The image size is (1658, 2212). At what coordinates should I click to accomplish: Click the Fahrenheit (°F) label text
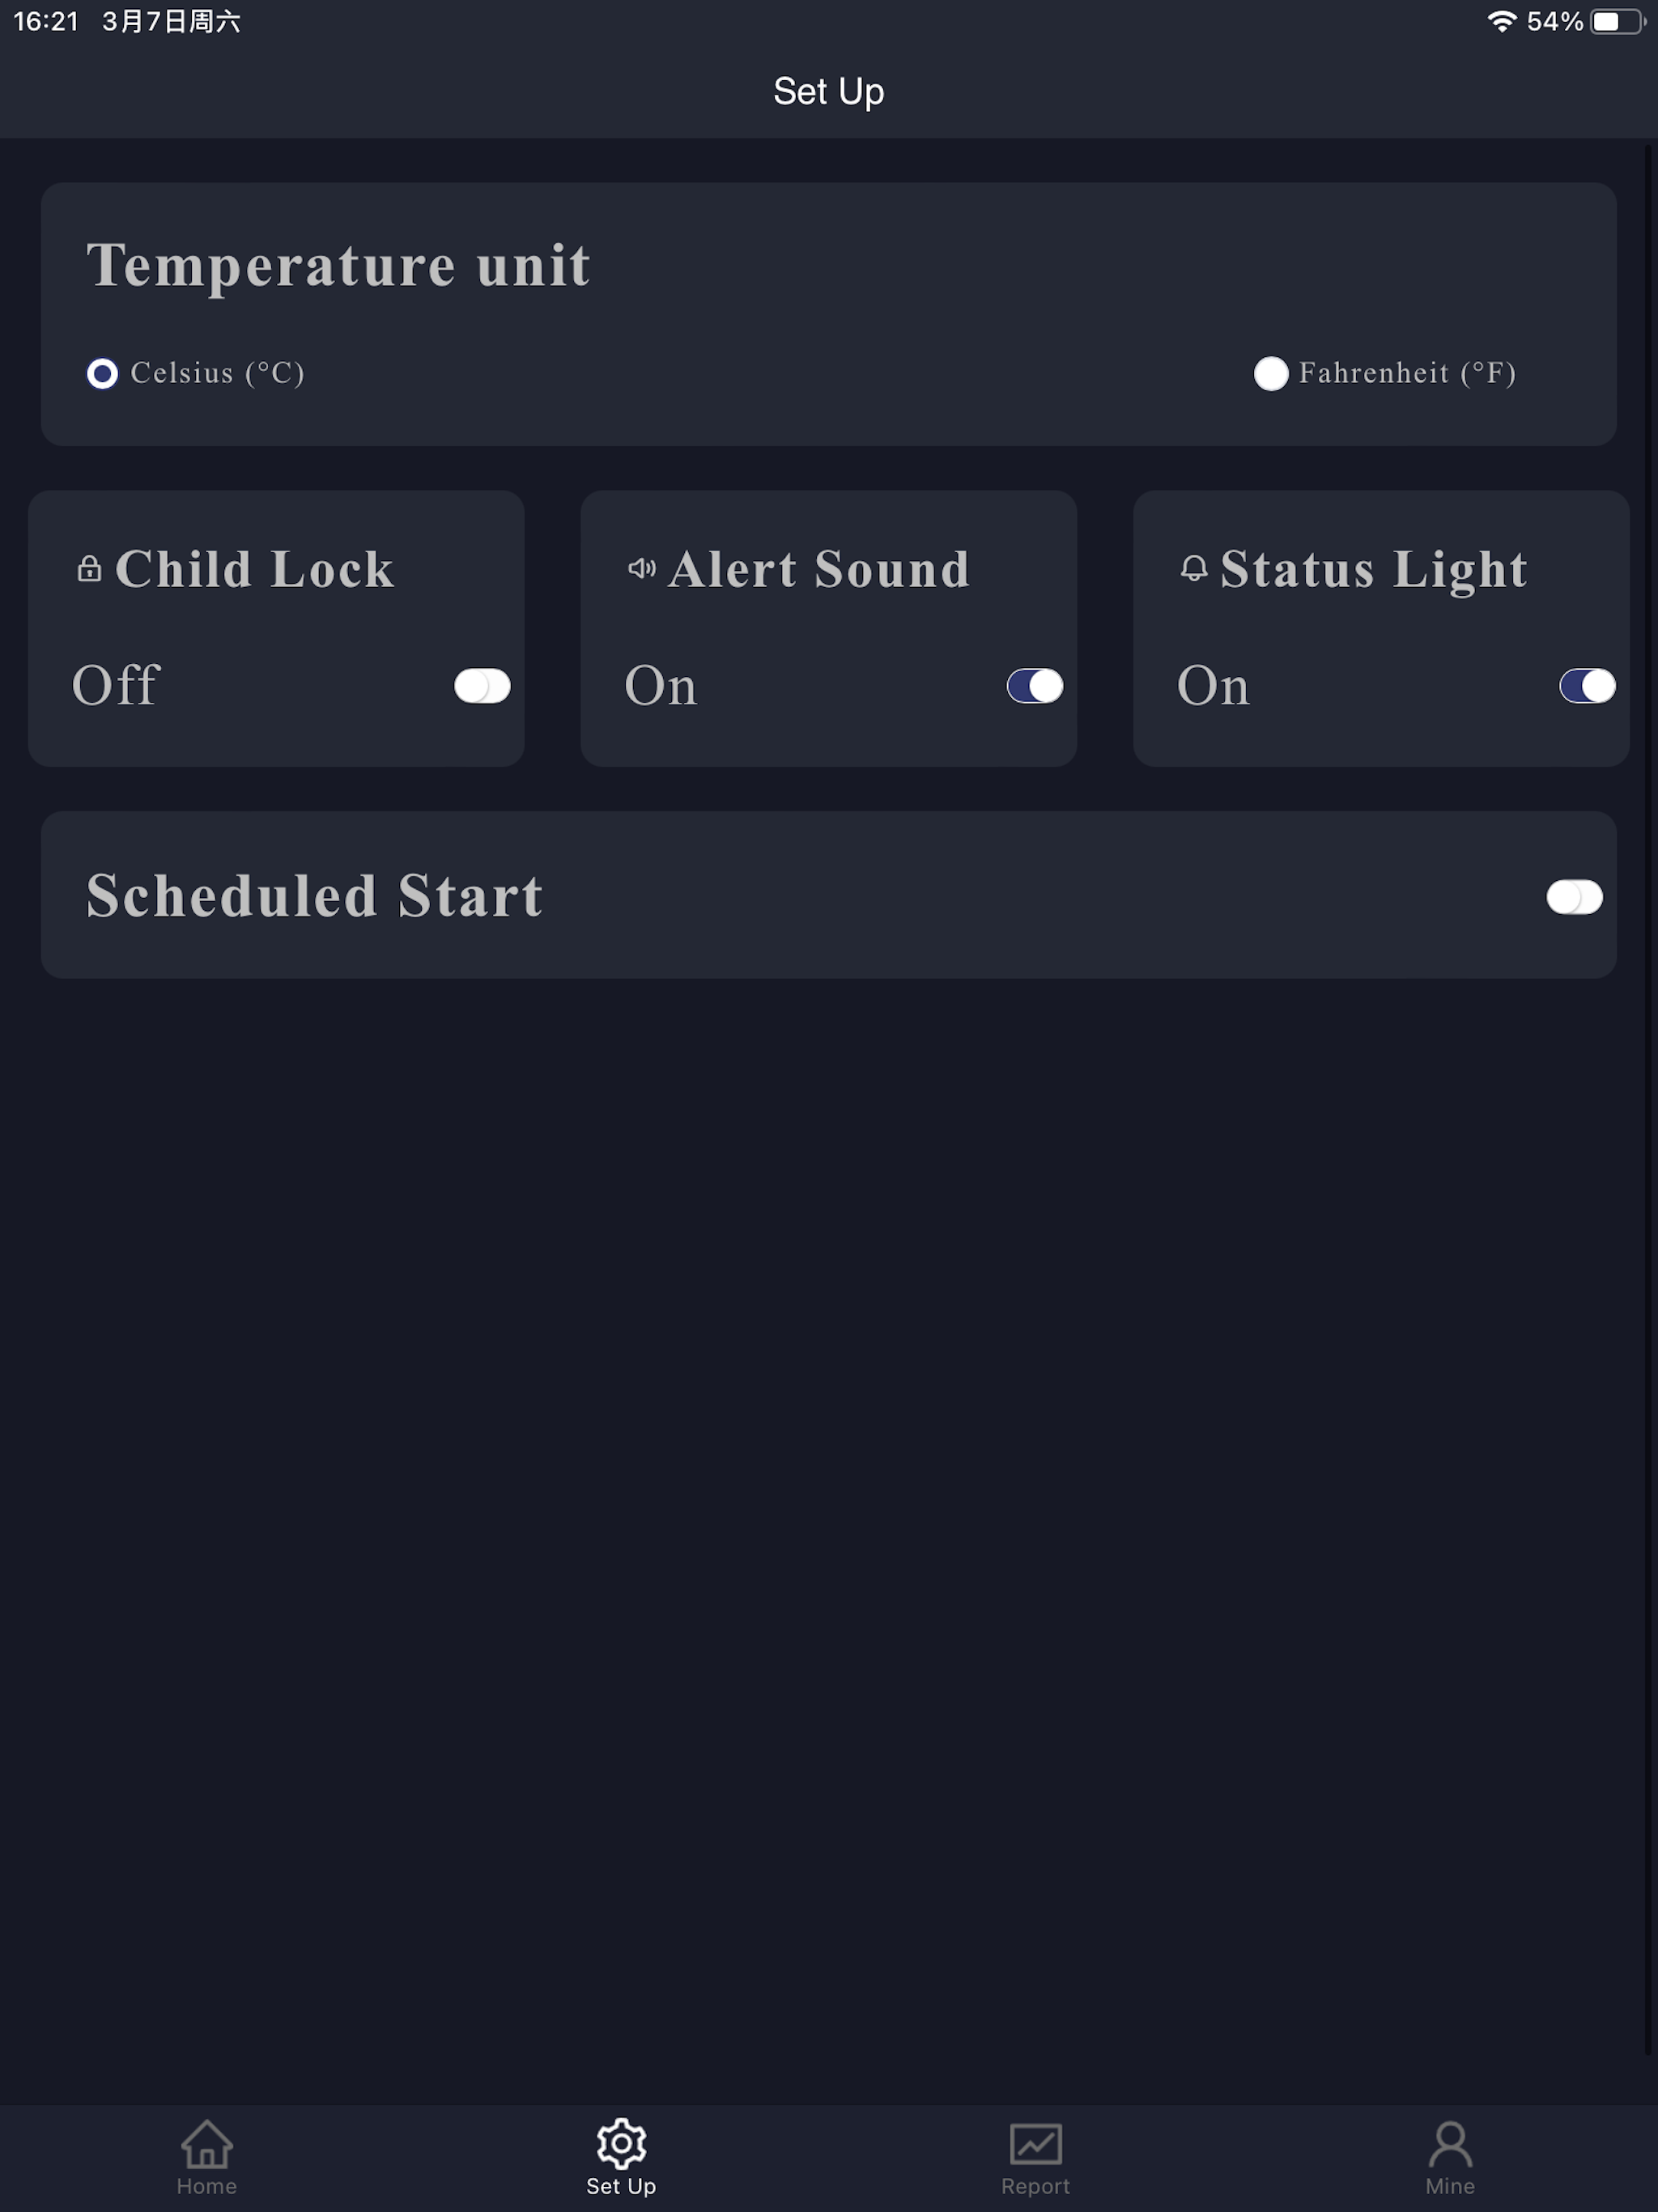(1407, 373)
